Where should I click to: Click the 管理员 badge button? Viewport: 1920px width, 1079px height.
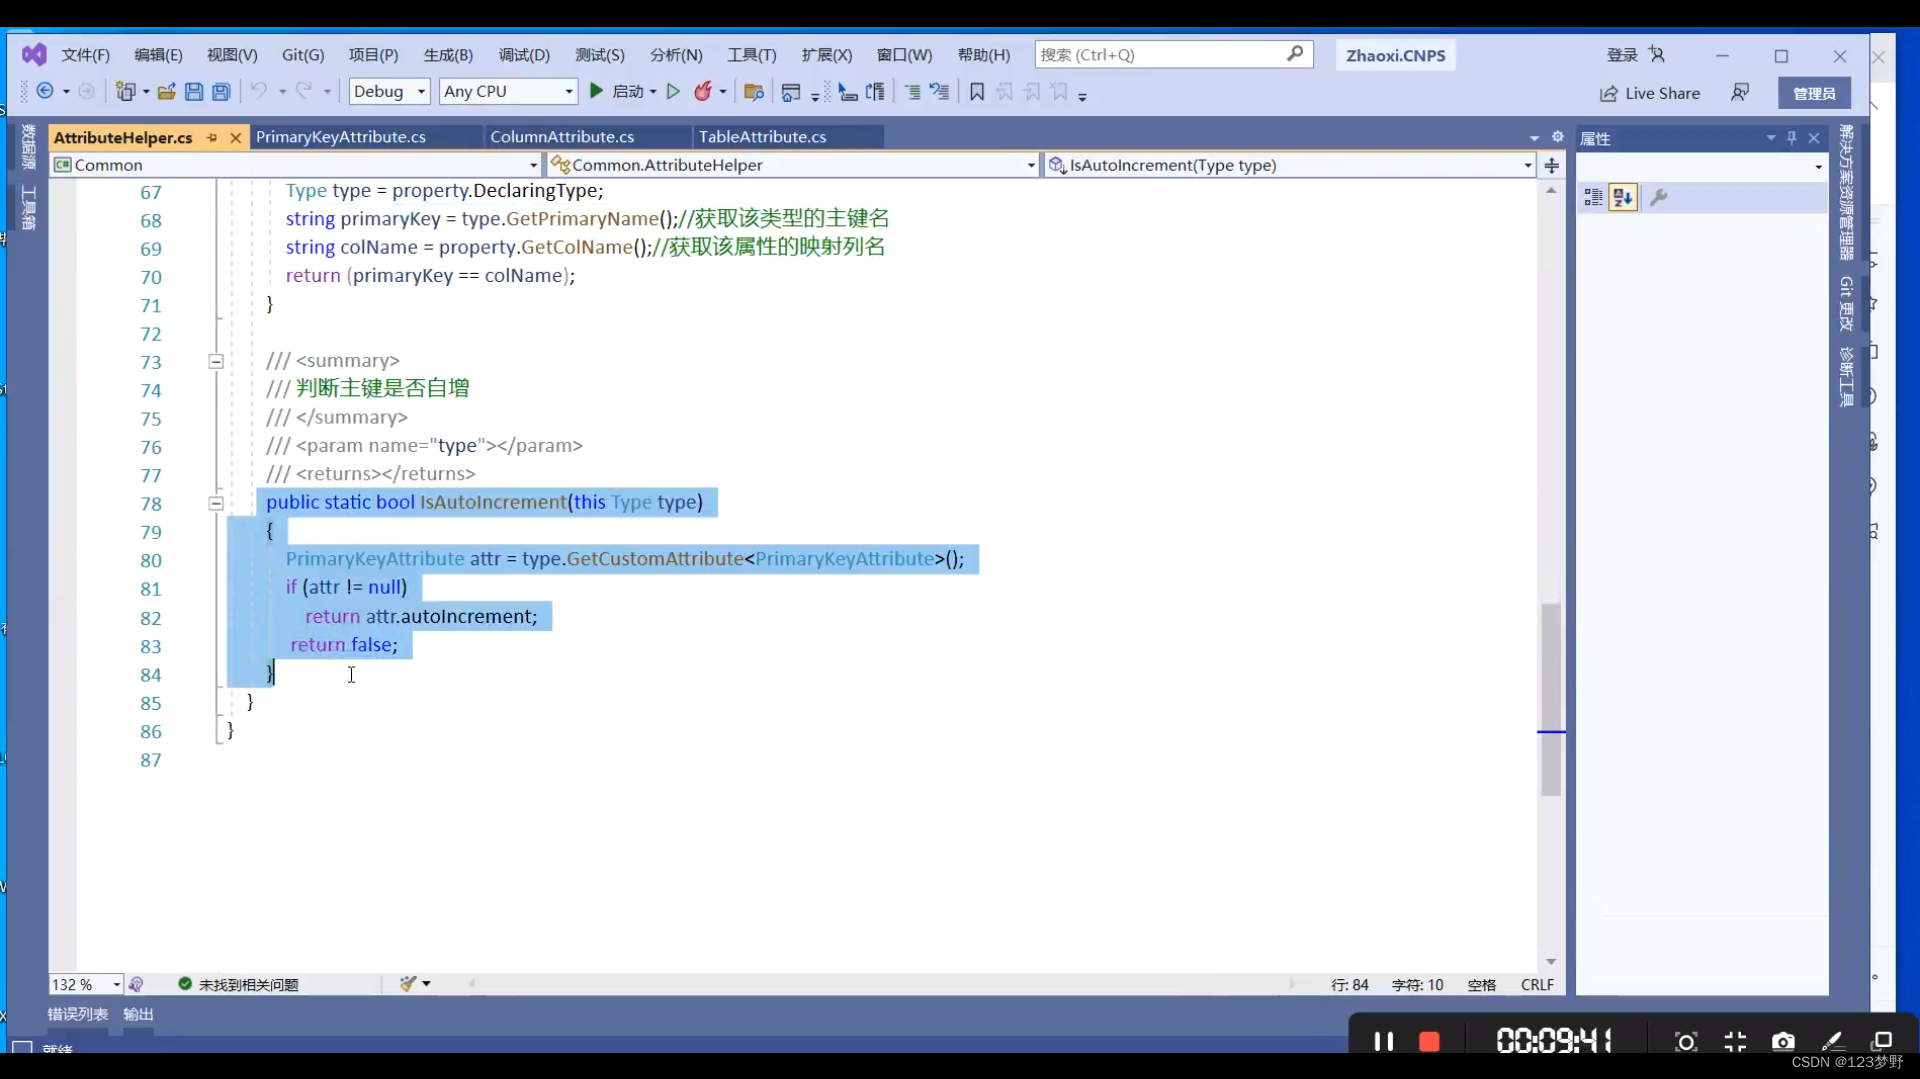[x=1814, y=93]
